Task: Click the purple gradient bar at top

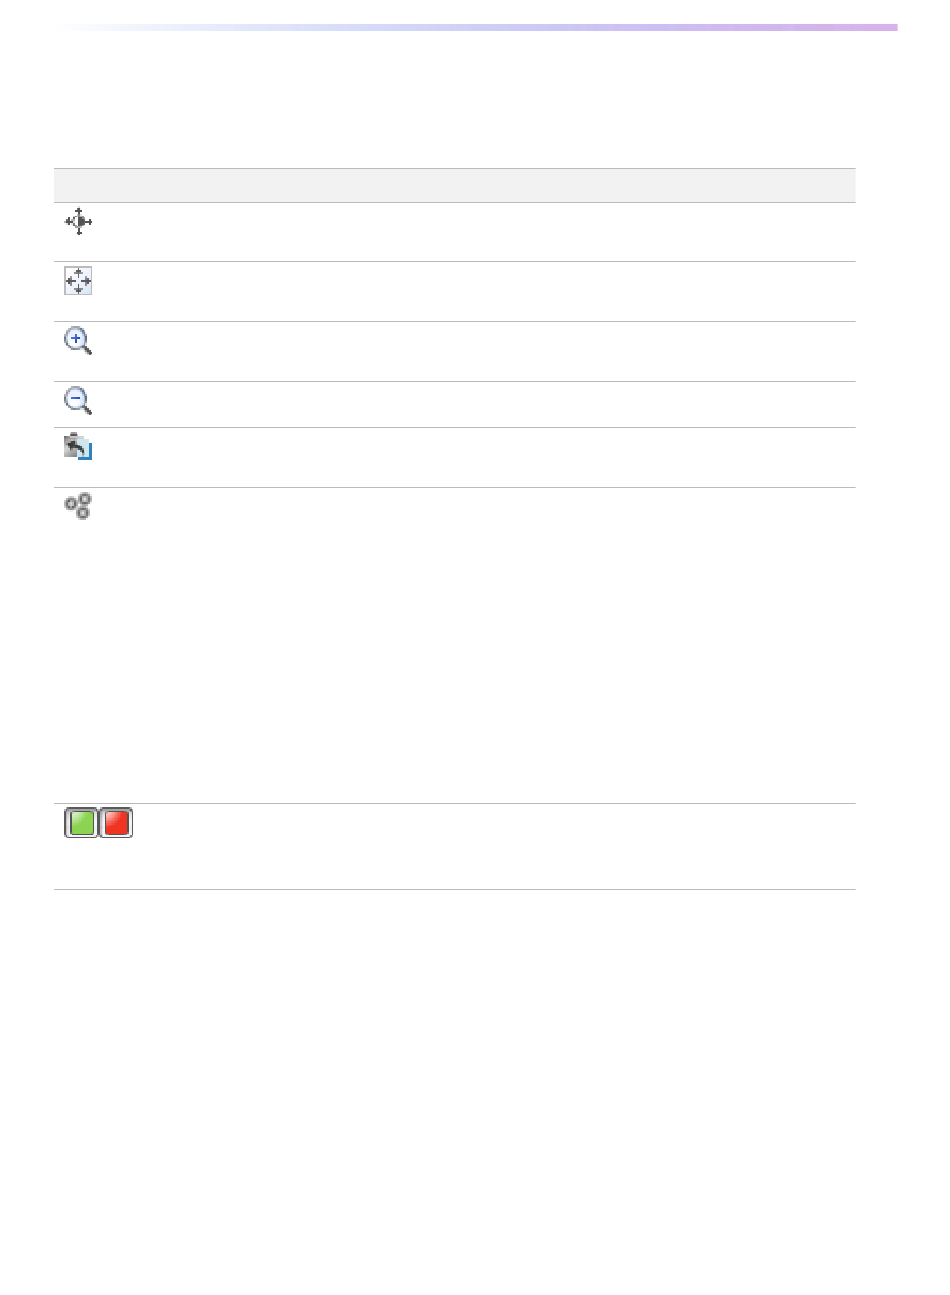Action: [x=476, y=27]
